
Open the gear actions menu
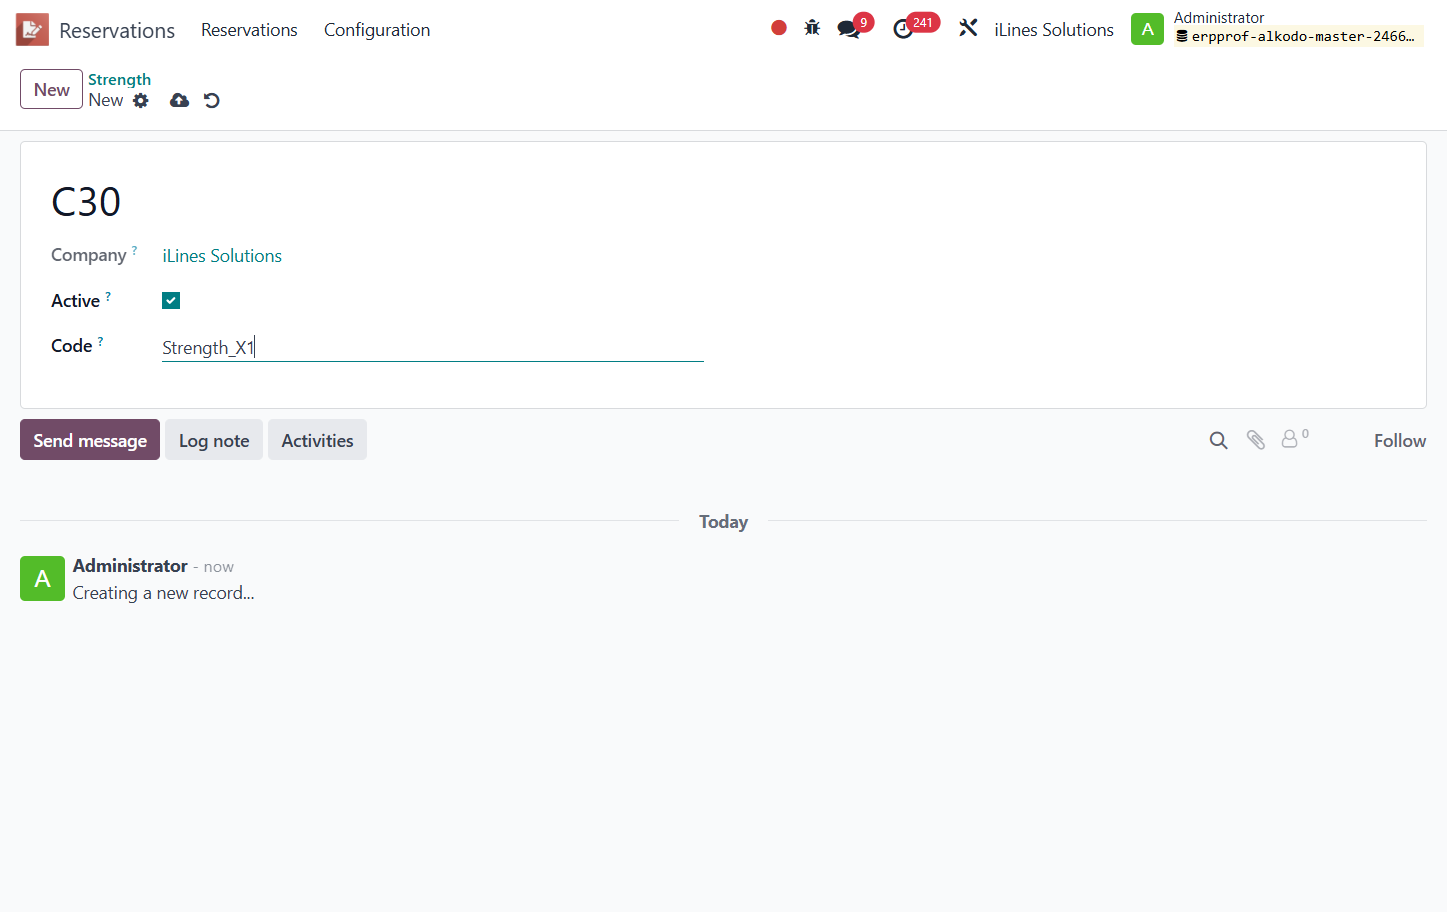(141, 100)
